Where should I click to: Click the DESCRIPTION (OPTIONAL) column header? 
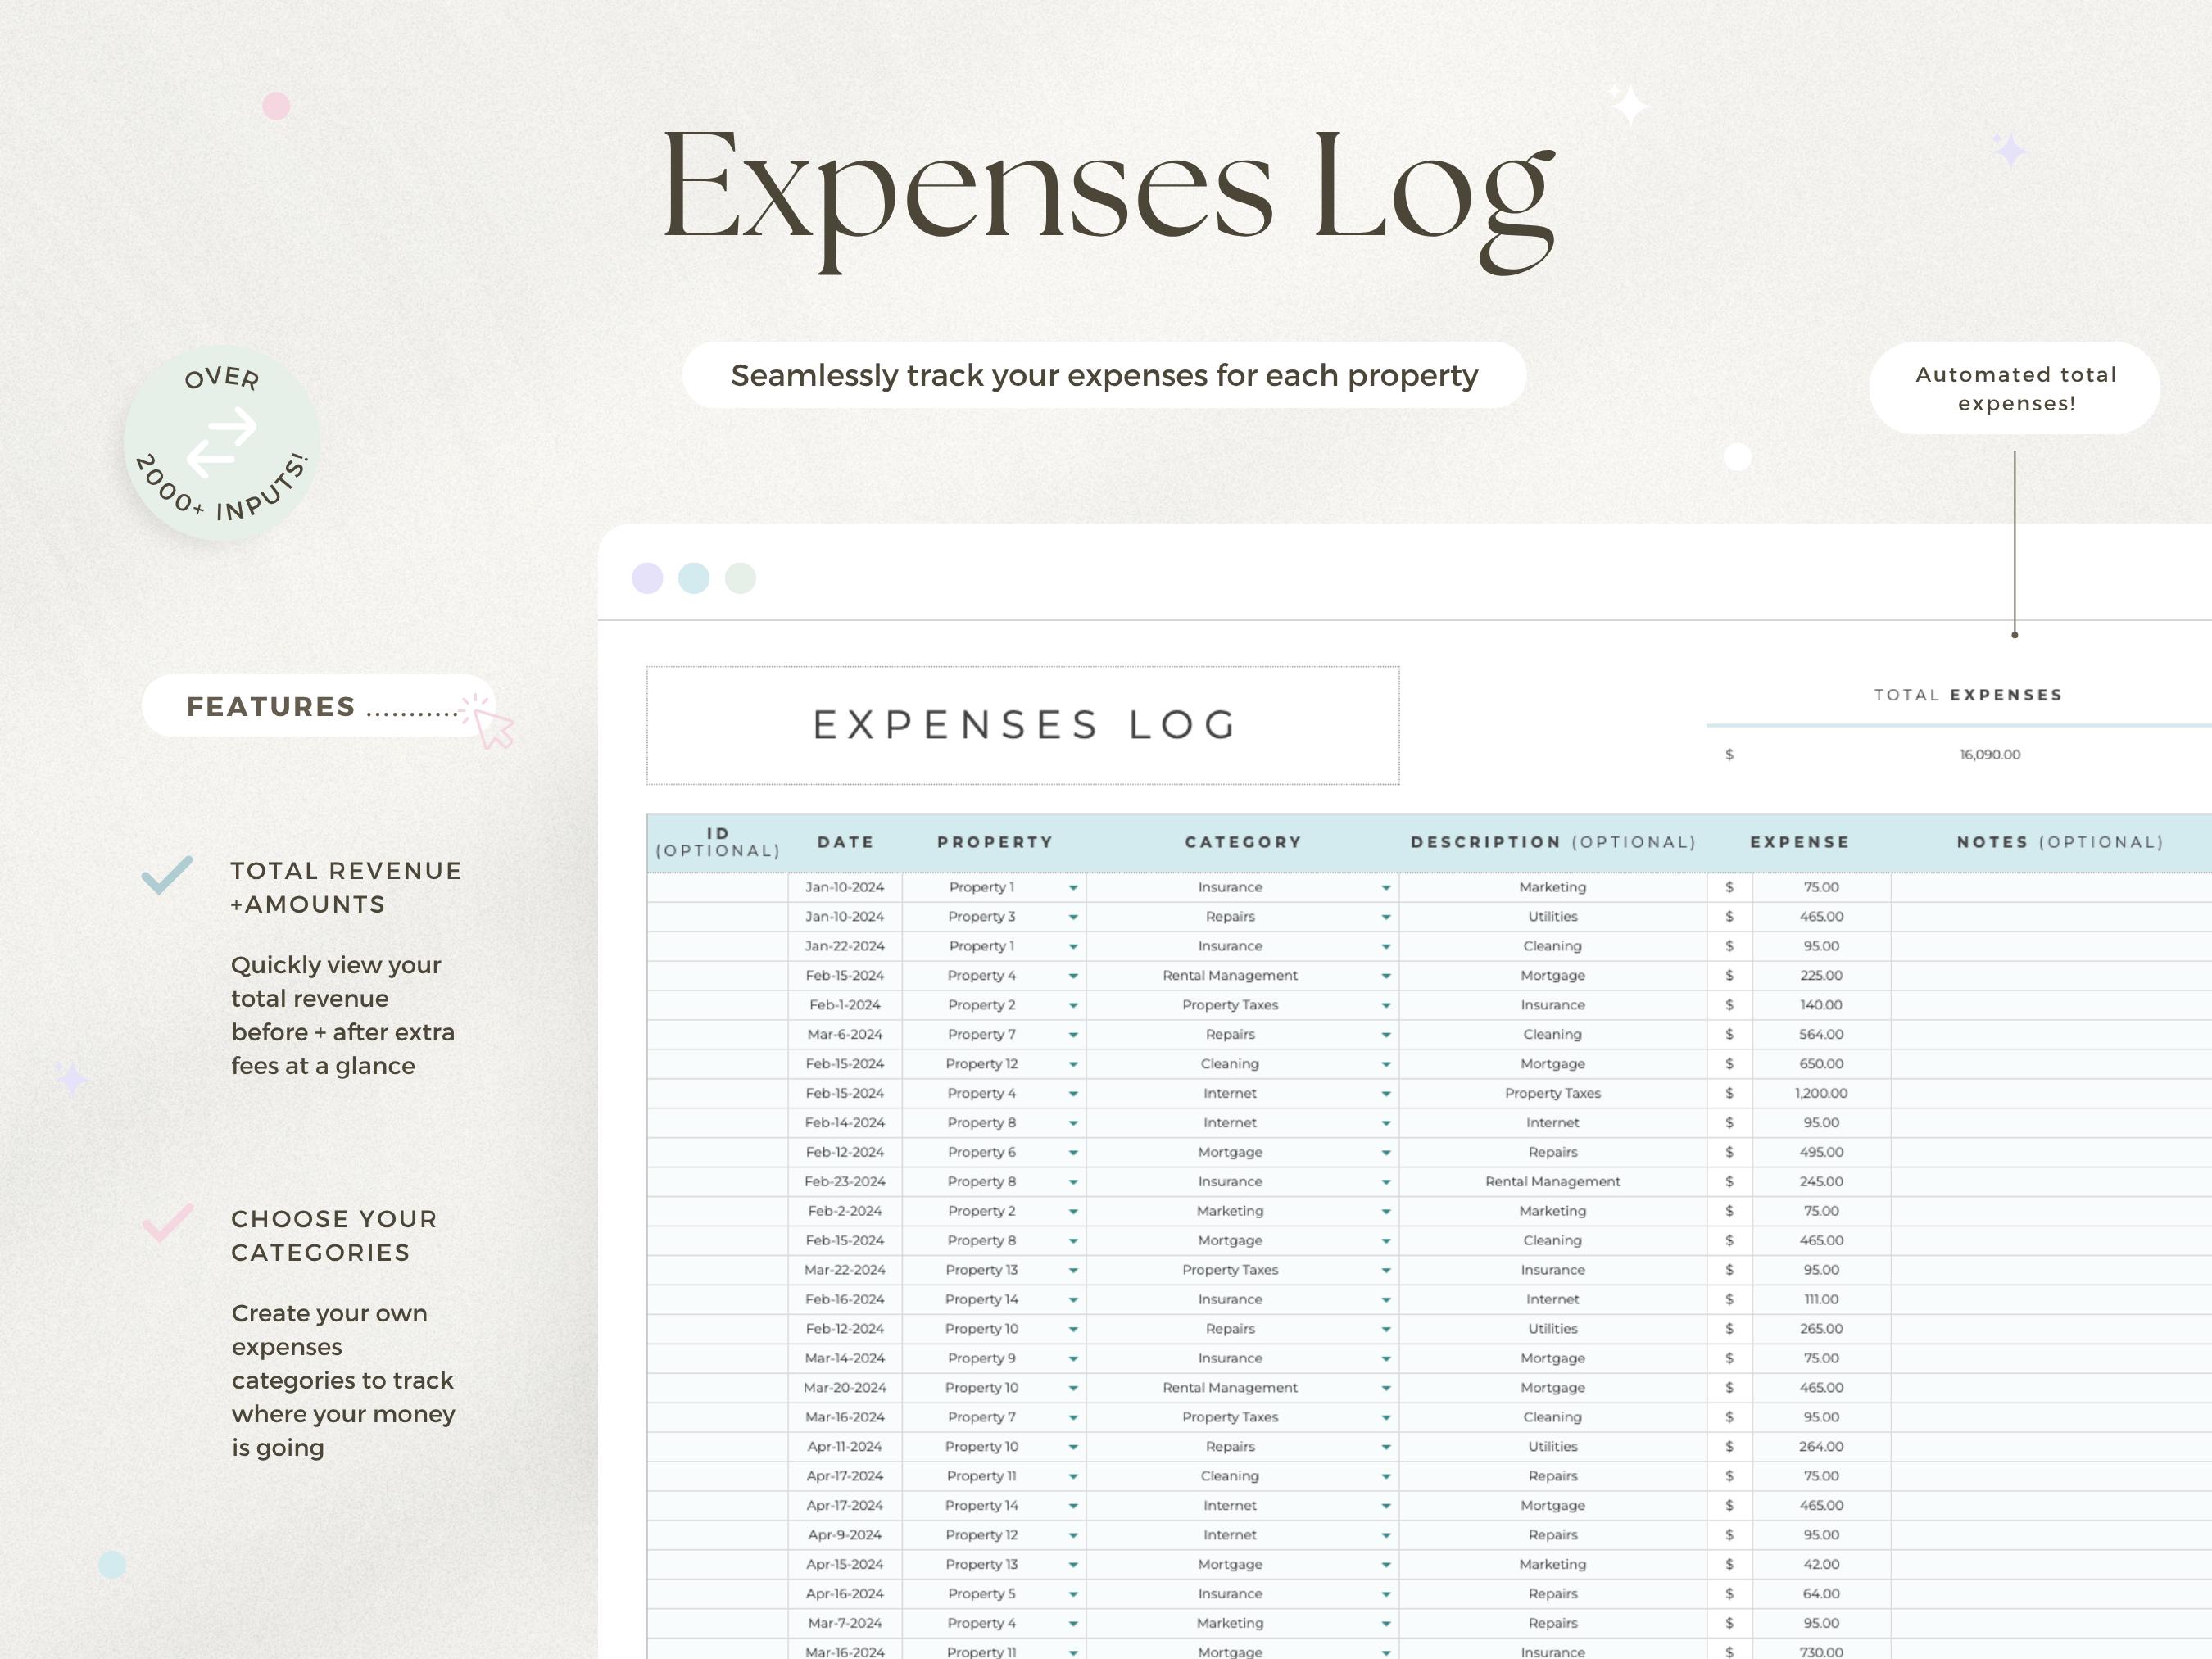[1553, 842]
